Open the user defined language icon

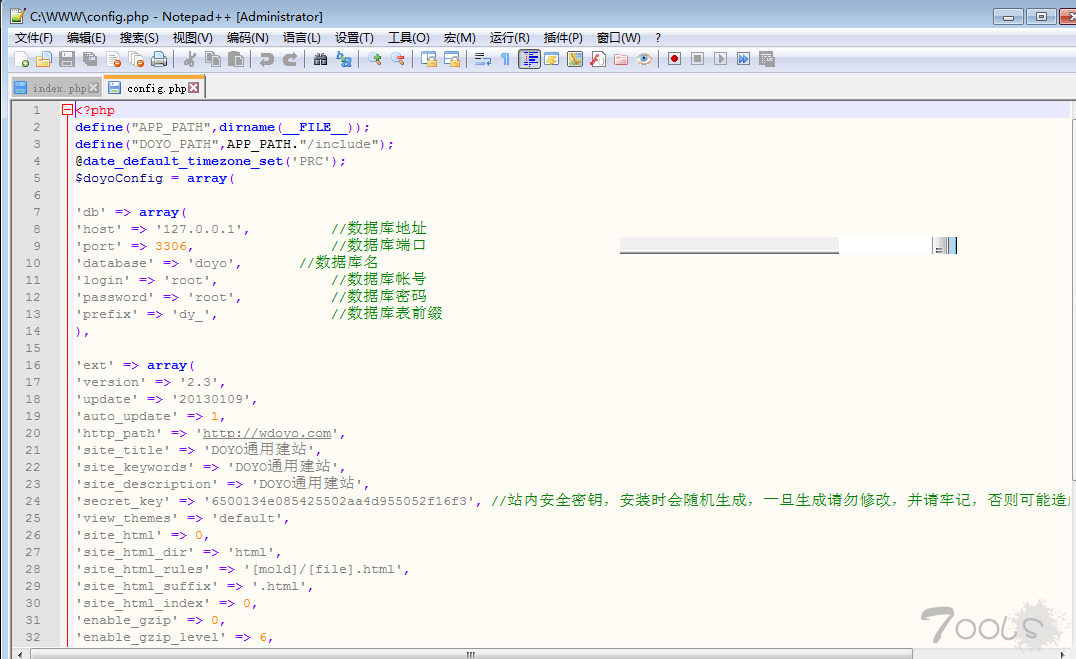pyautogui.click(x=552, y=60)
